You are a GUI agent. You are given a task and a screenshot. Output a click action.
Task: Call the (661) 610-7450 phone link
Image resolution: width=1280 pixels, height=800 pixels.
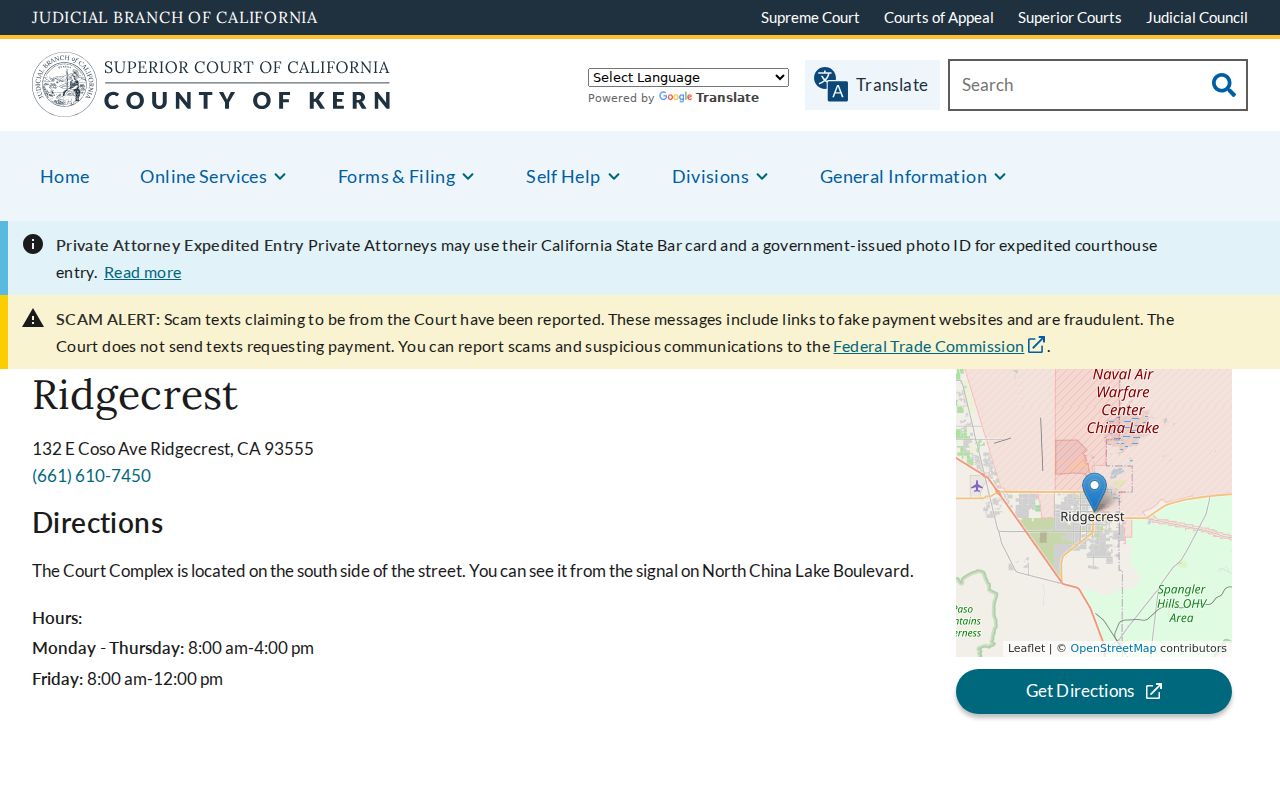[x=92, y=476]
